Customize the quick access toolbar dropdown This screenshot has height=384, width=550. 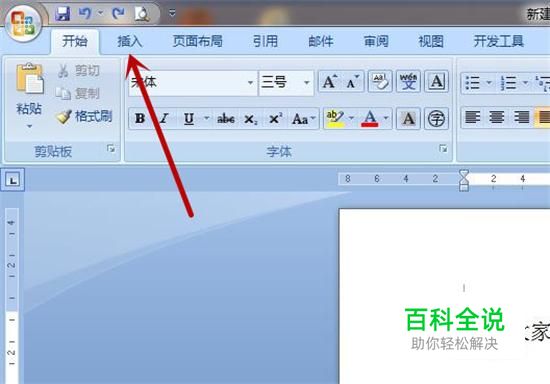coord(172,13)
